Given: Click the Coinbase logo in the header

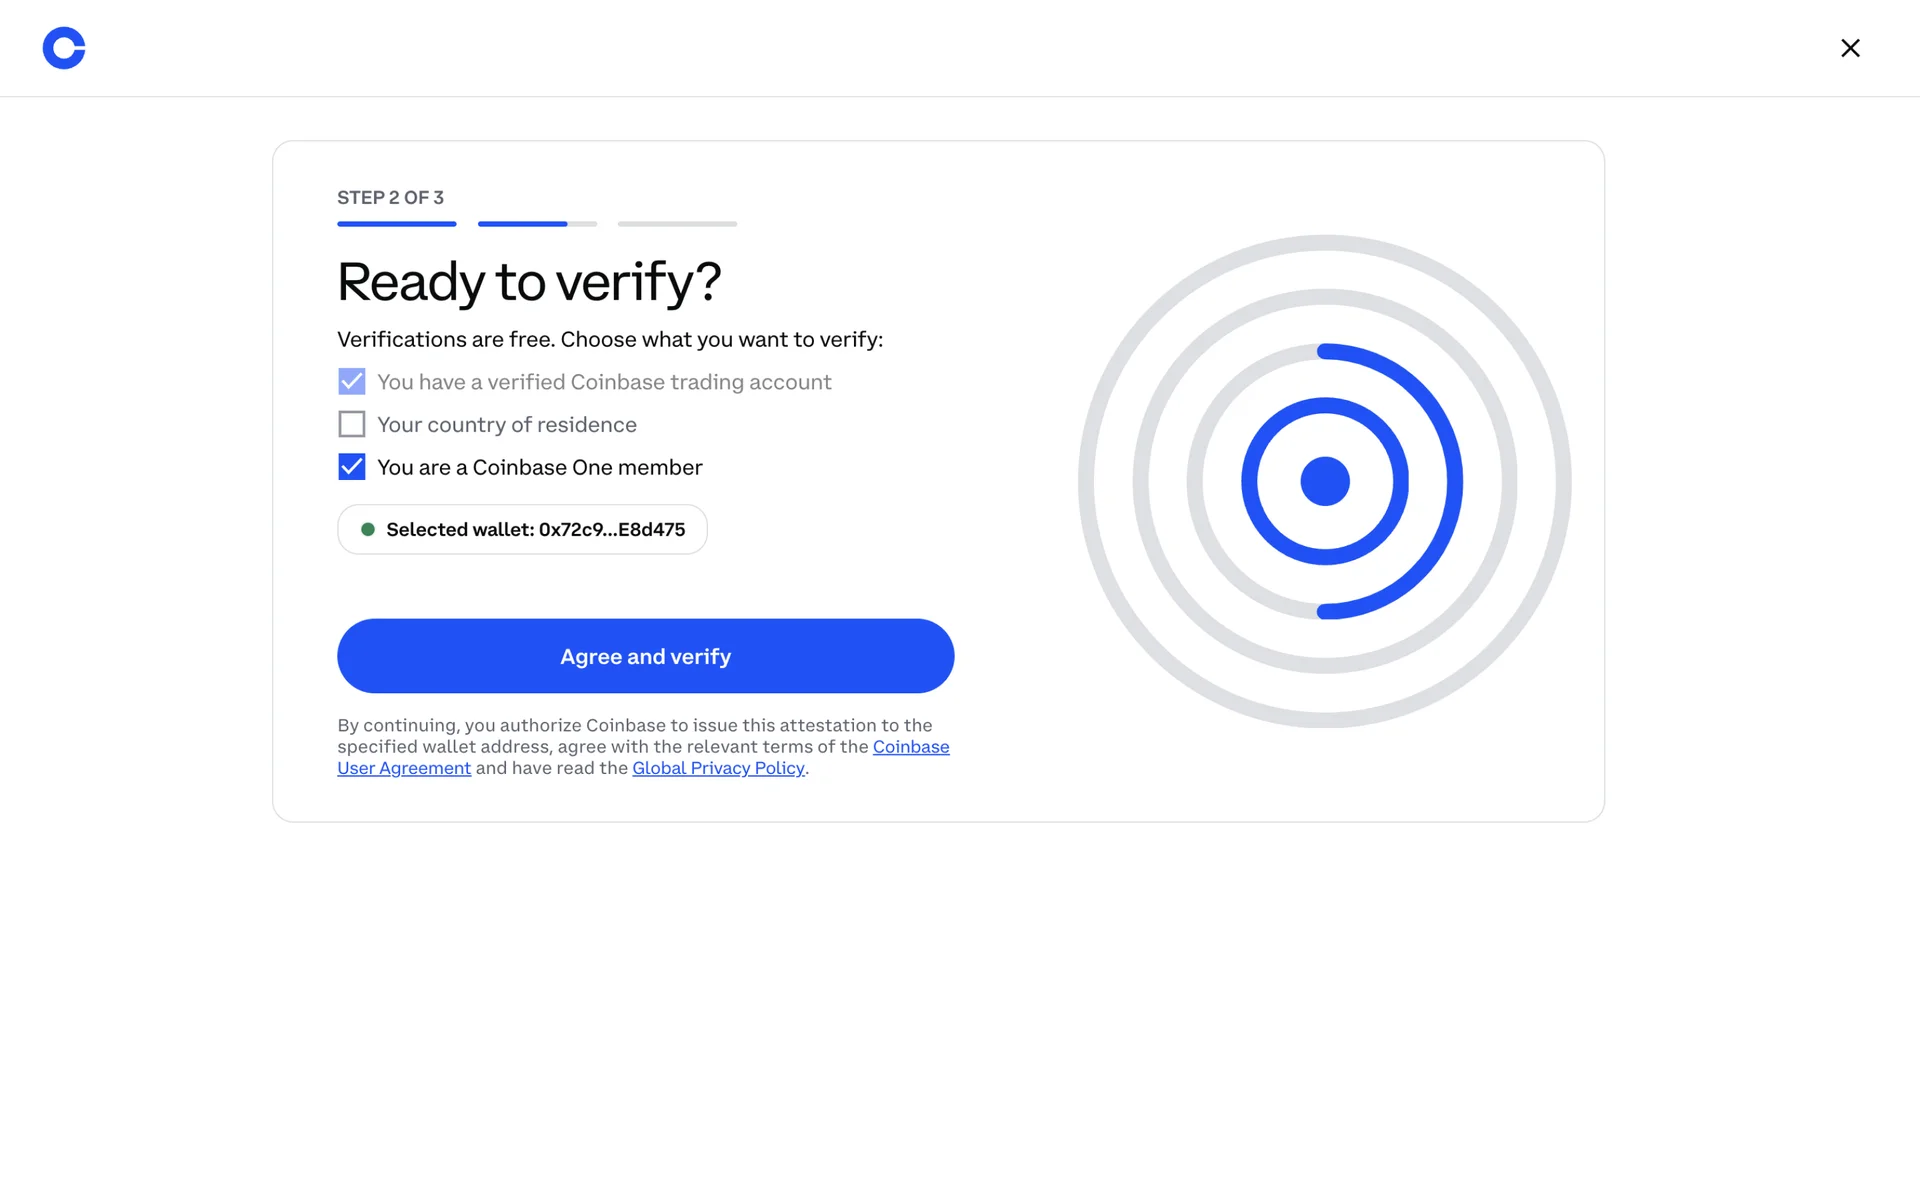Looking at the screenshot, I should click(64, 48).
